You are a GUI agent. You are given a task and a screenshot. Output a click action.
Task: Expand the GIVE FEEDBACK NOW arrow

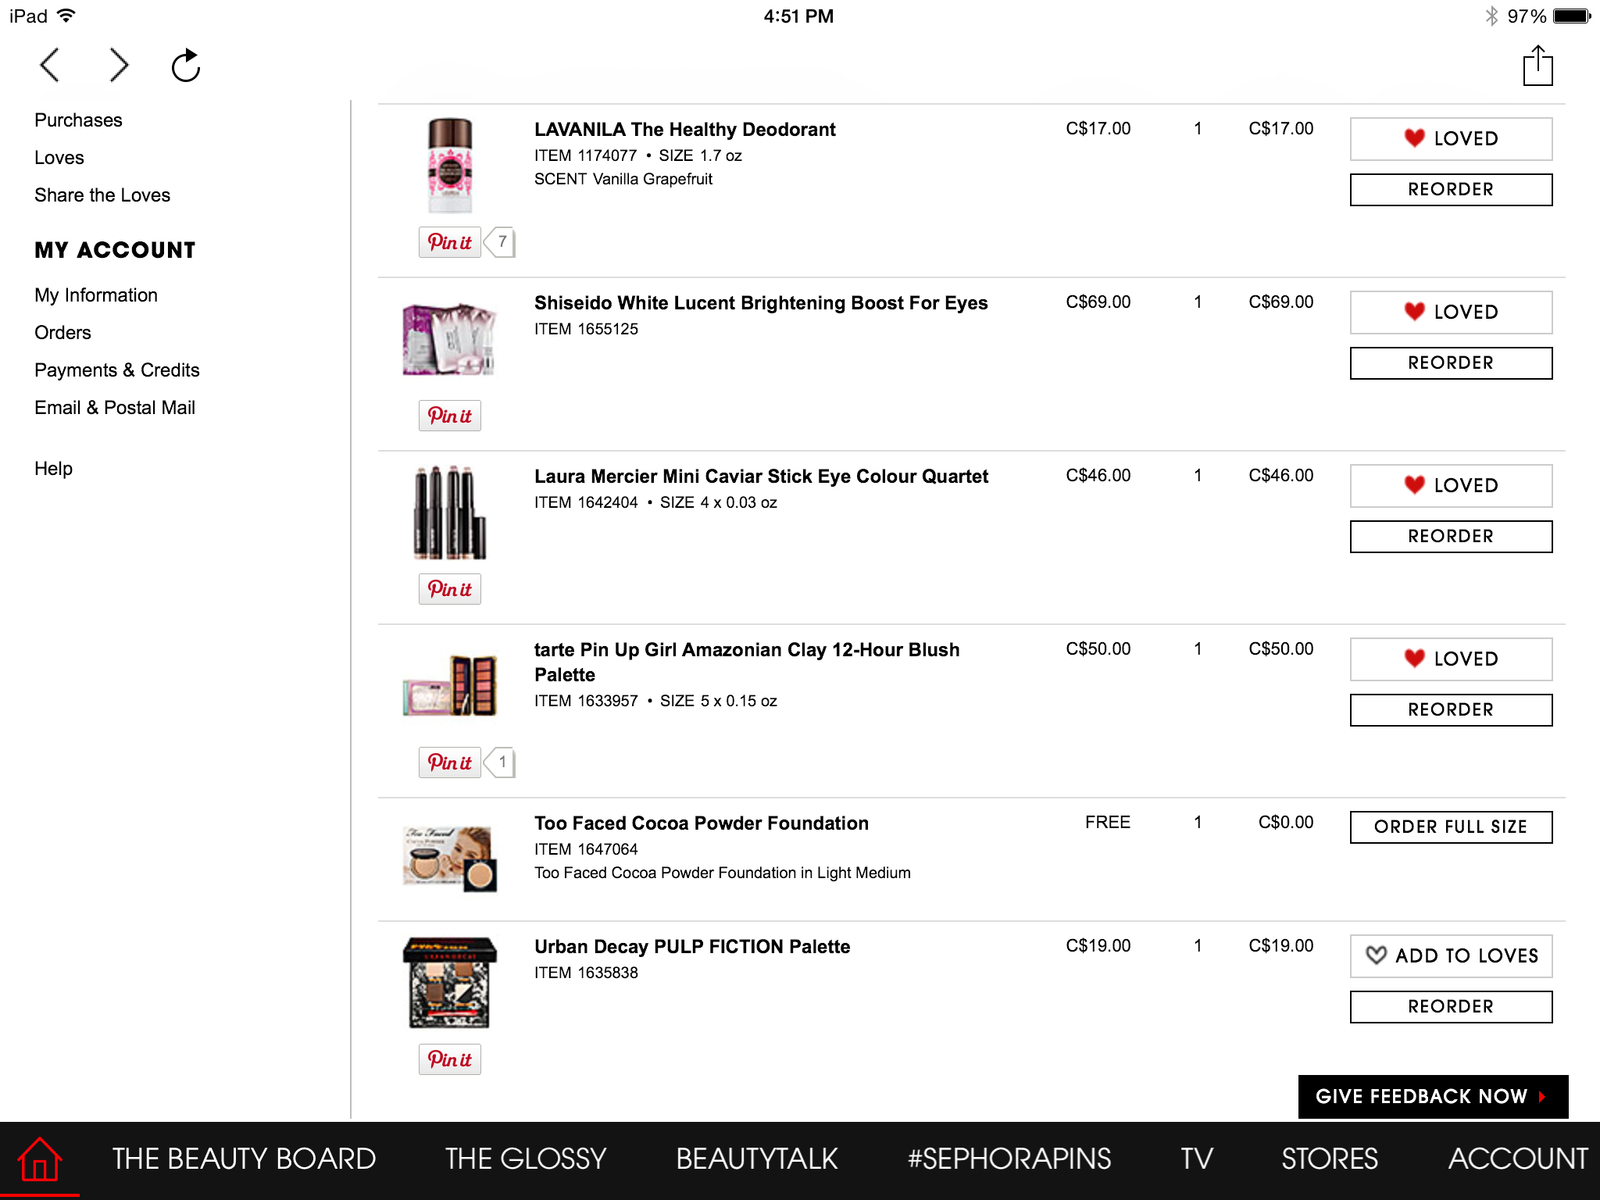tap(1543, 1097)
